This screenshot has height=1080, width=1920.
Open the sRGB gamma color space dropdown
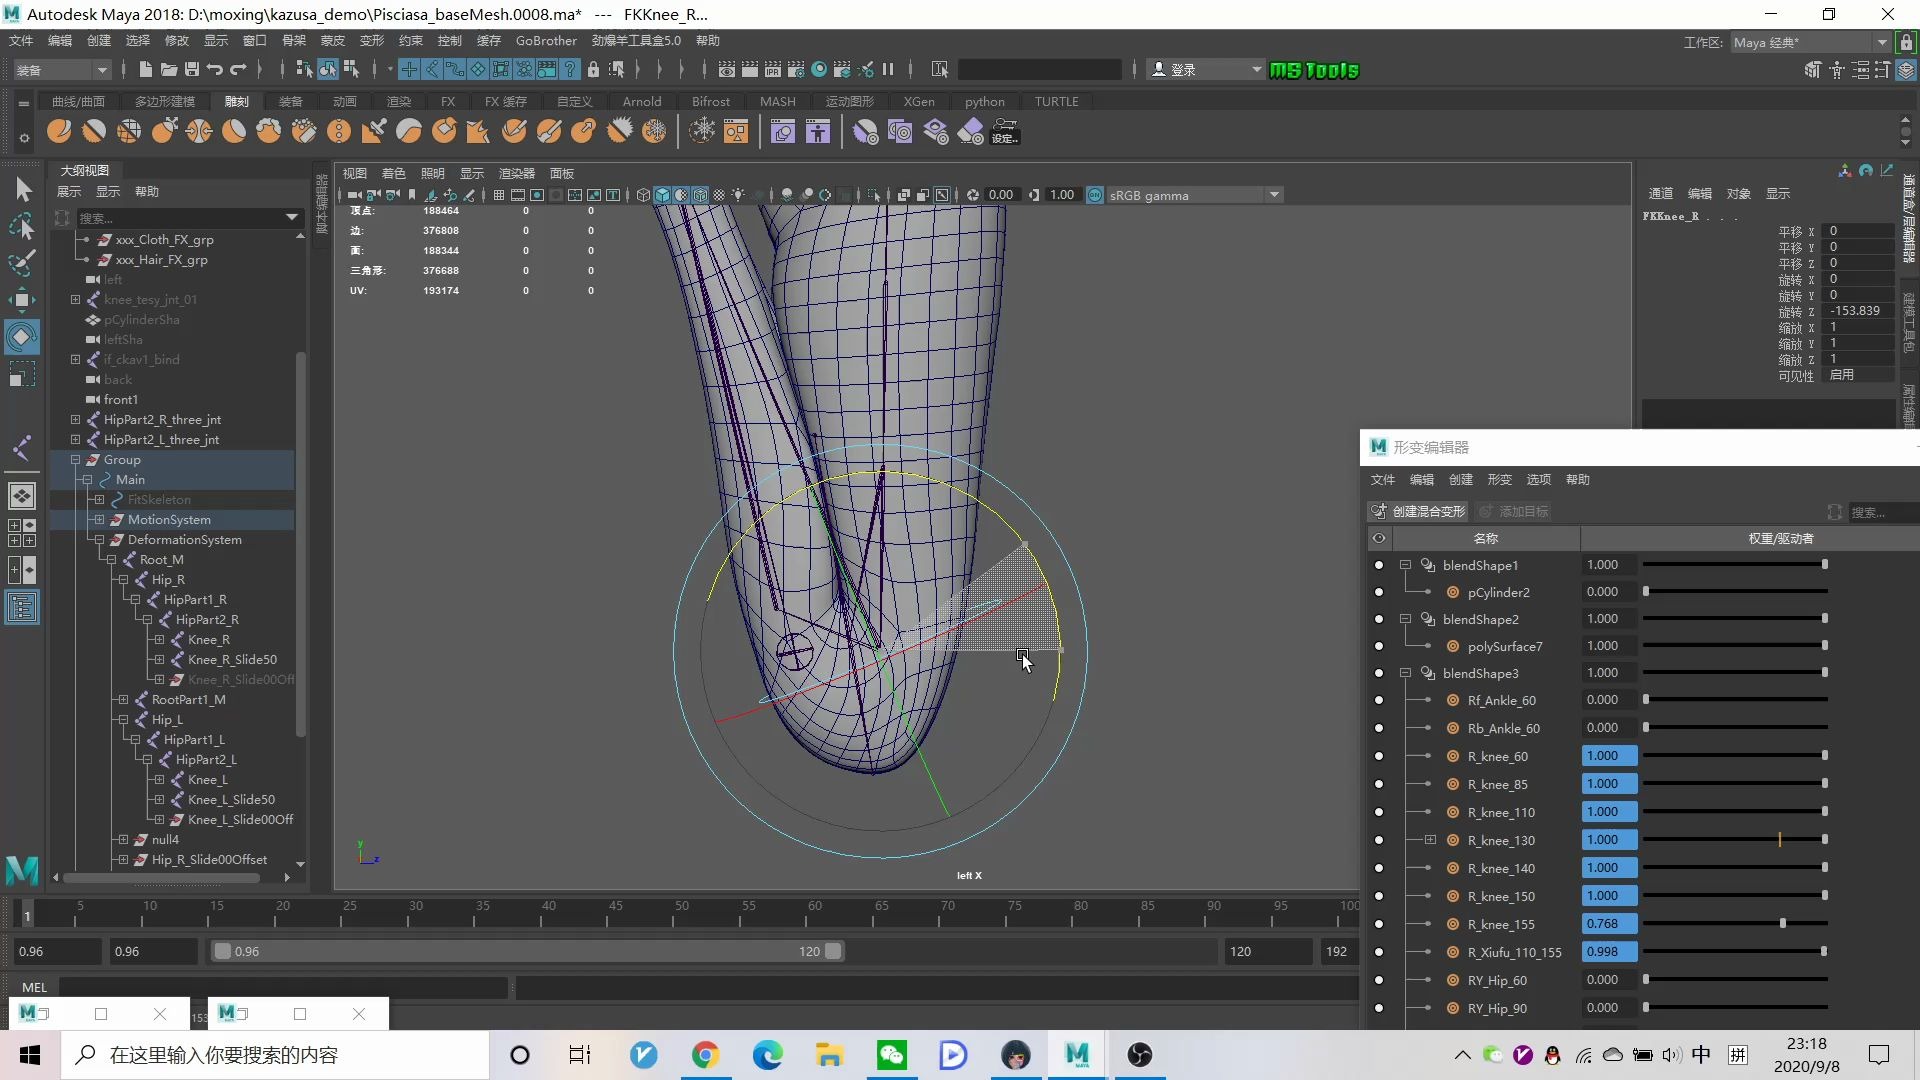pos(1274,195)
